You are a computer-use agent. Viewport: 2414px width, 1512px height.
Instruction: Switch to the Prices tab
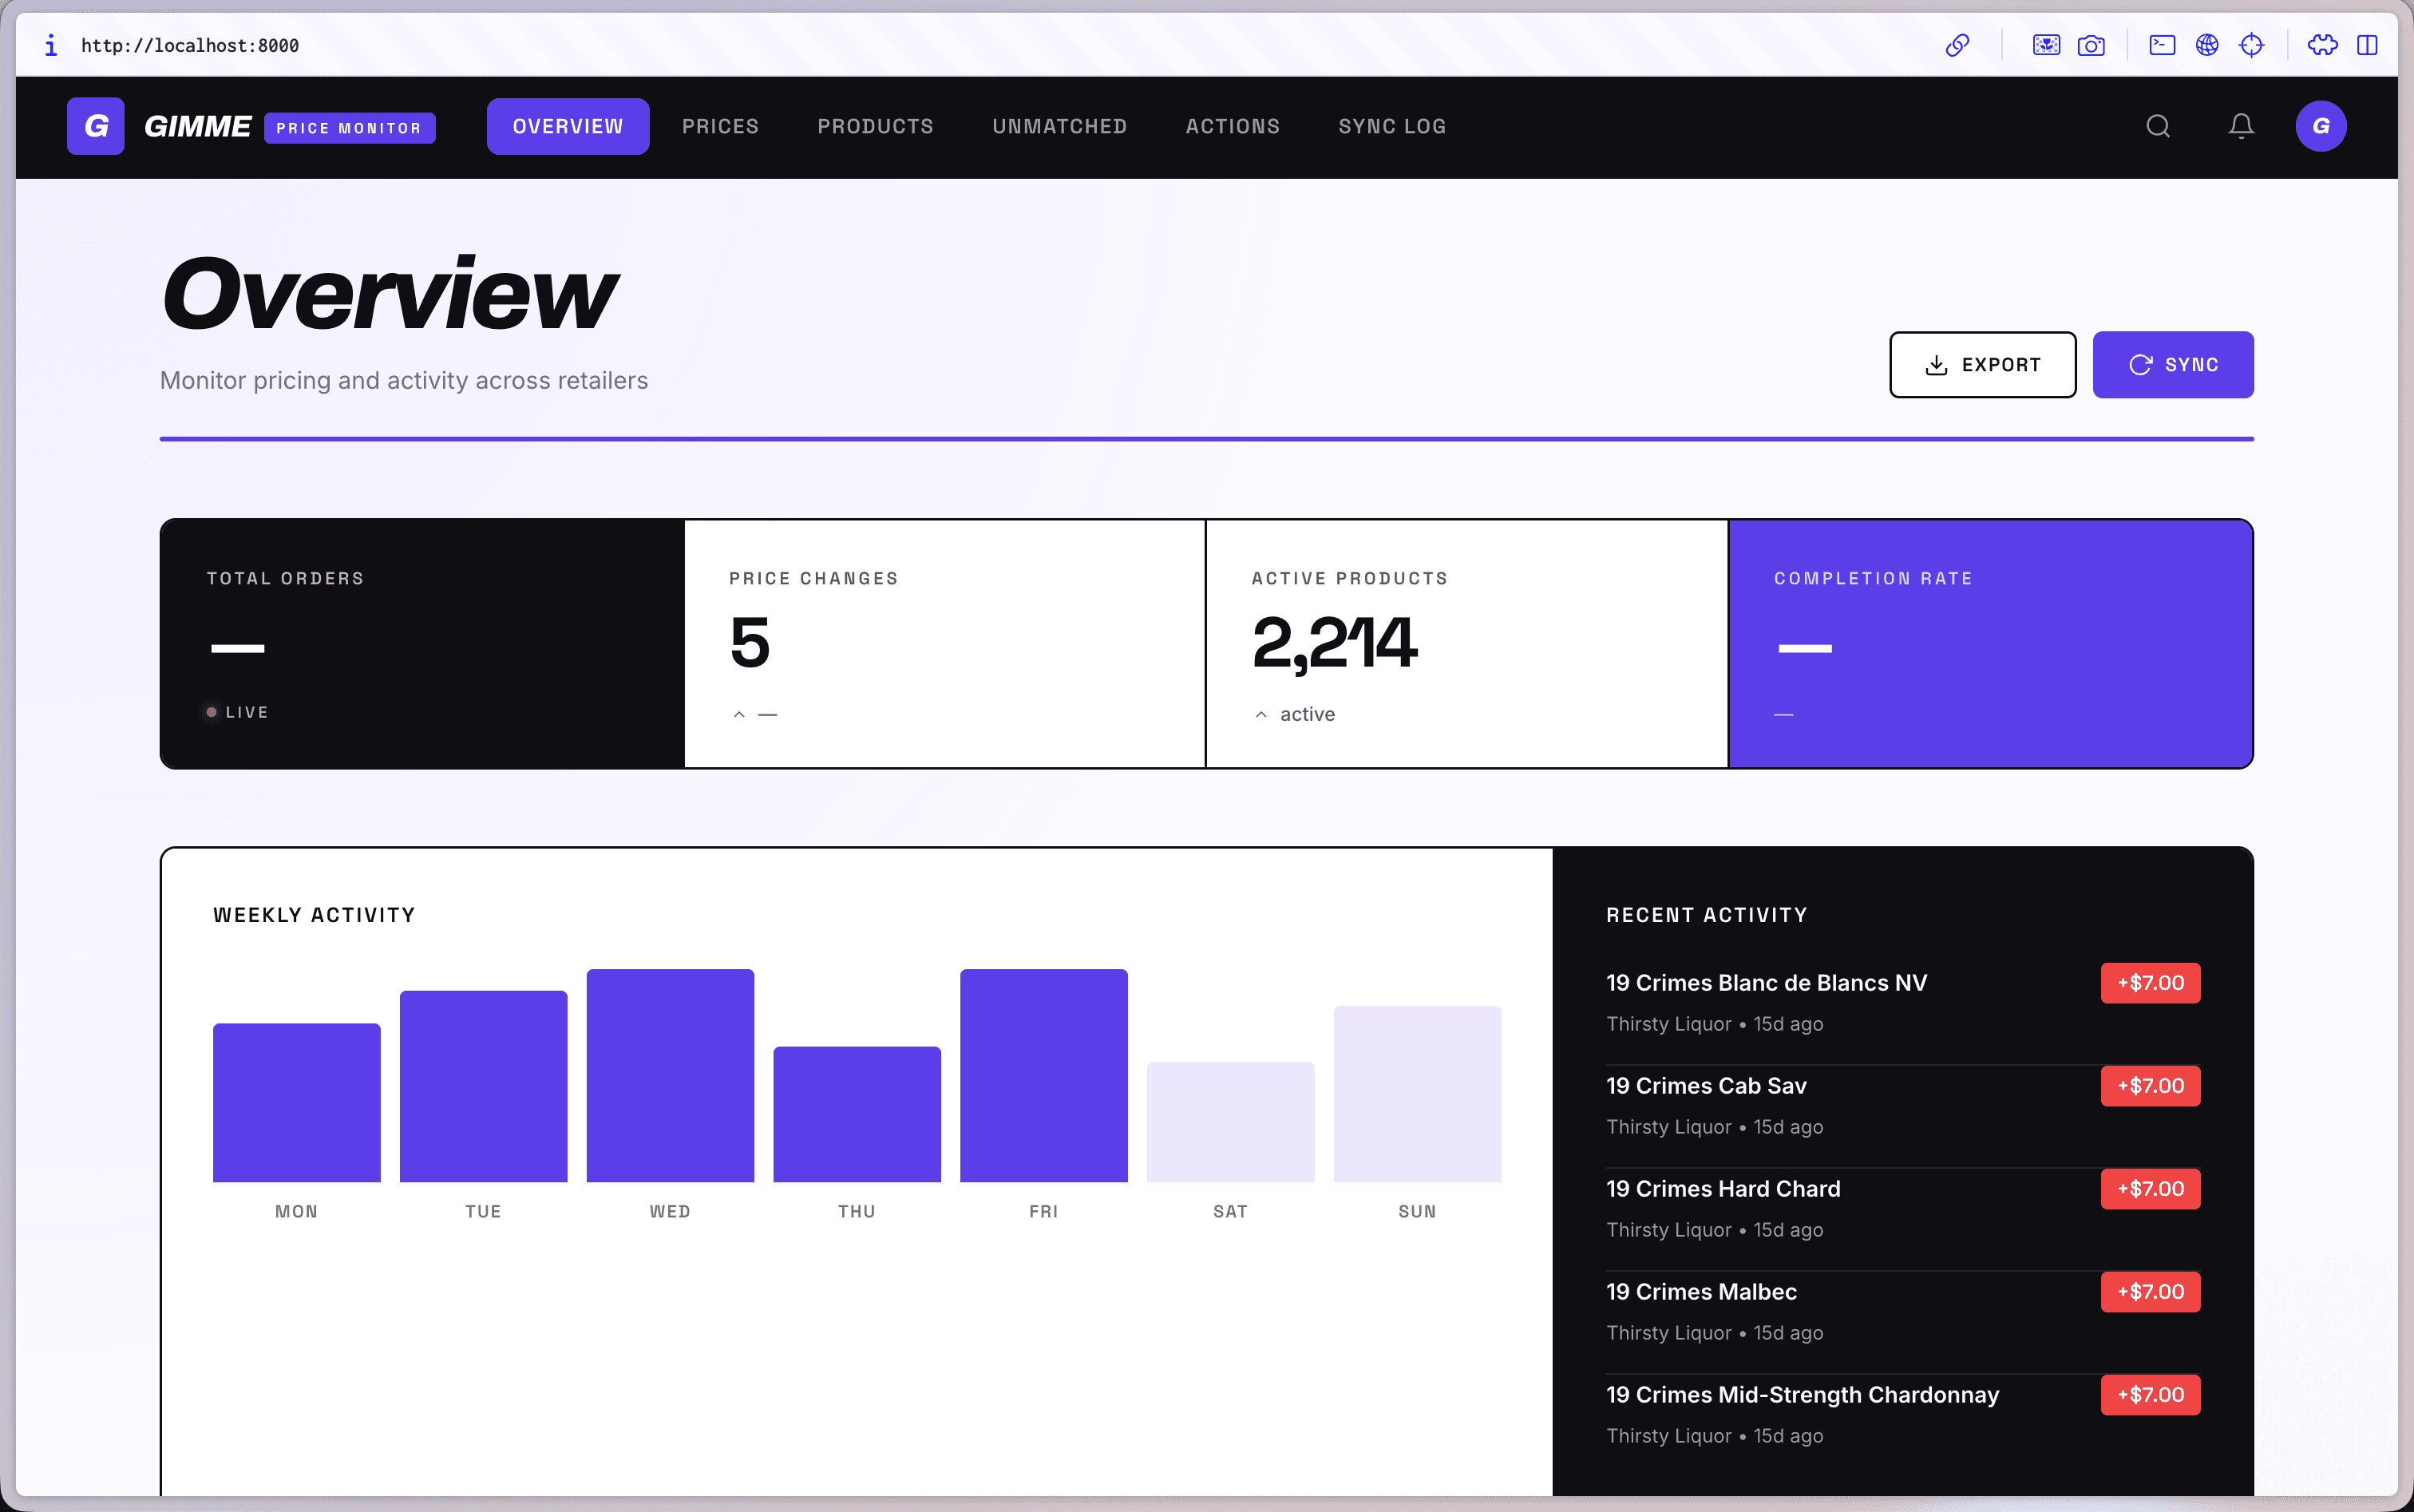[720, 127]
